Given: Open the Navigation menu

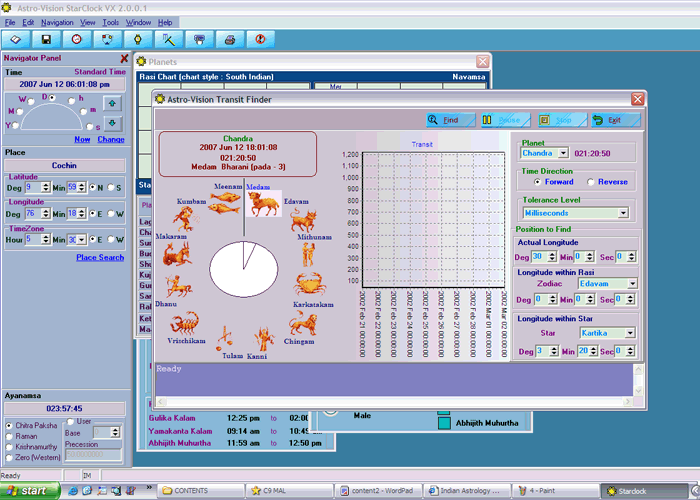Looking at the screenshot, I should [57, 22].
